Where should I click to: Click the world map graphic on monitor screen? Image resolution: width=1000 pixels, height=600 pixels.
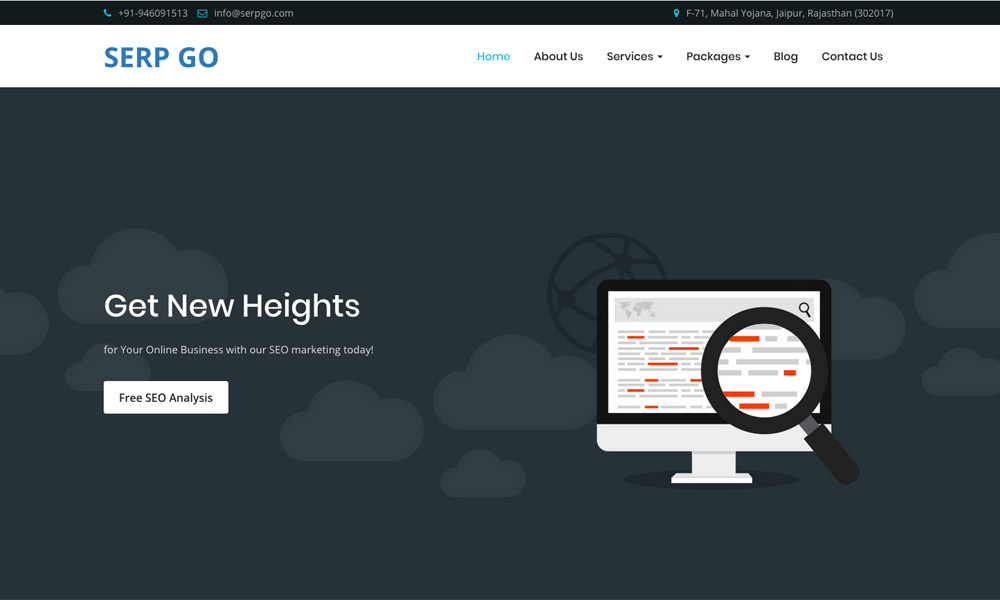point(636,309)
